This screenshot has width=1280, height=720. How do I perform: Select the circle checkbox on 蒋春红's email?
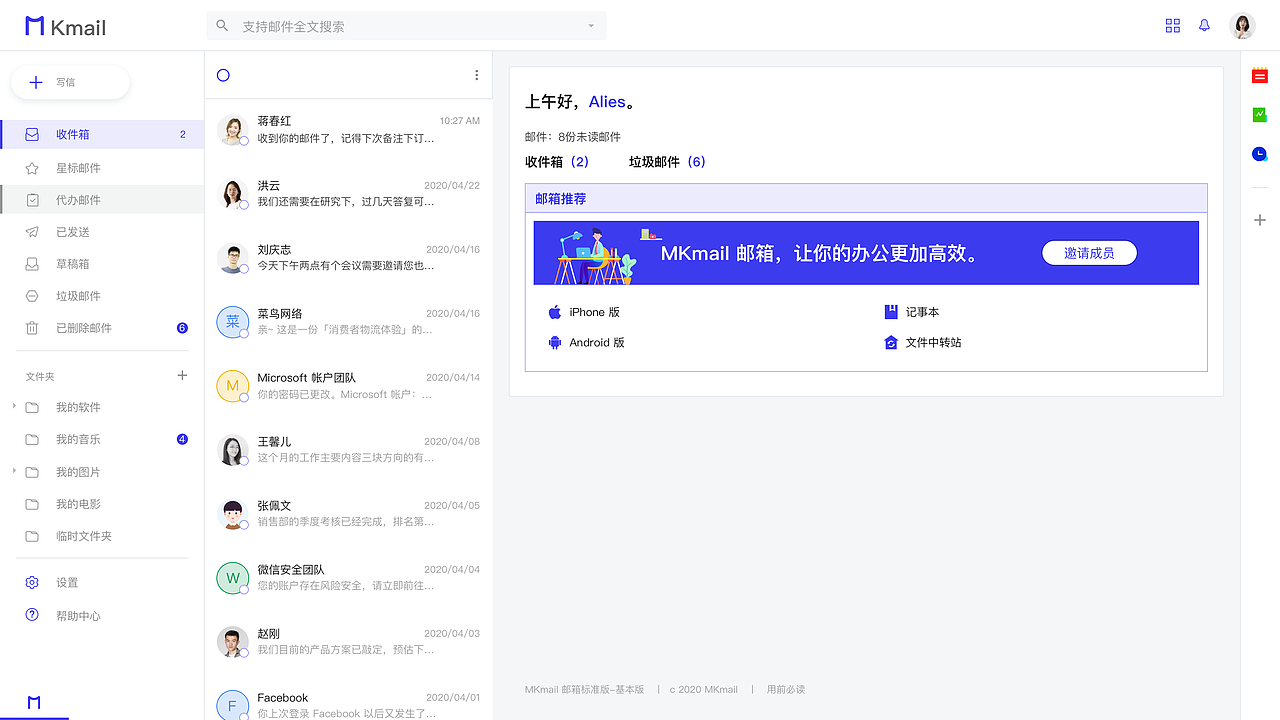pyautogui.click(x=244, y=142)
